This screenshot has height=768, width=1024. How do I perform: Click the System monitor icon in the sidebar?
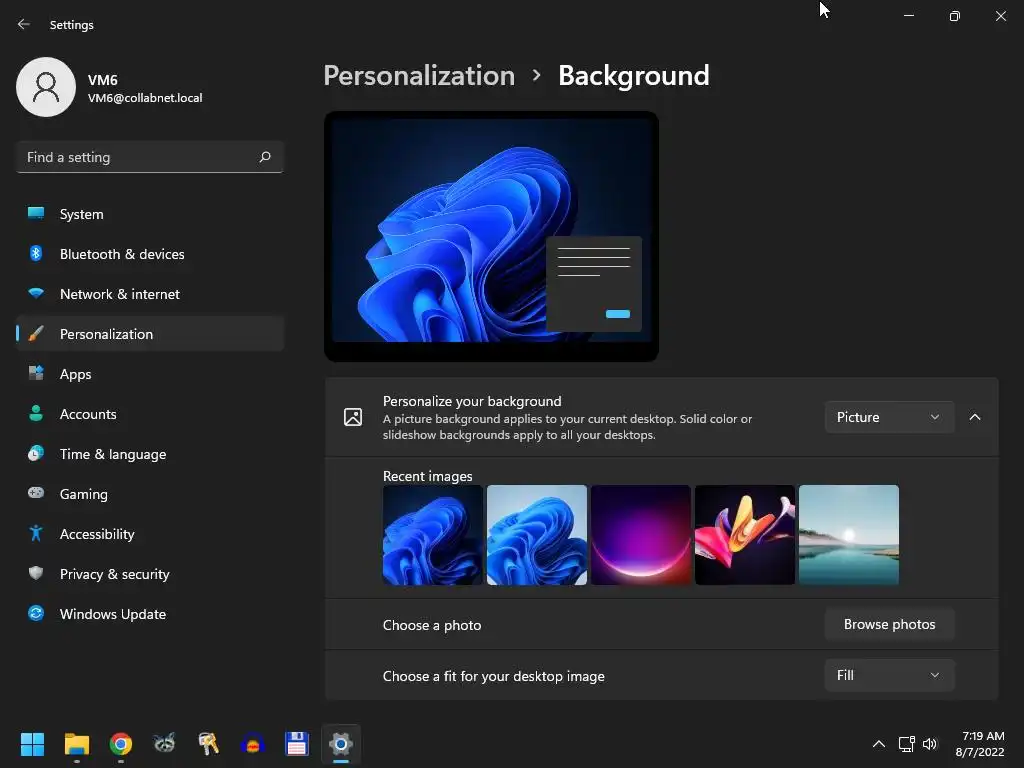point(36,214)
